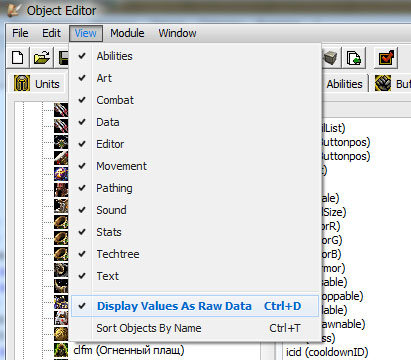Toggle the Editor view category
This screenshot has width=411, height=360.
pos(195,144)
